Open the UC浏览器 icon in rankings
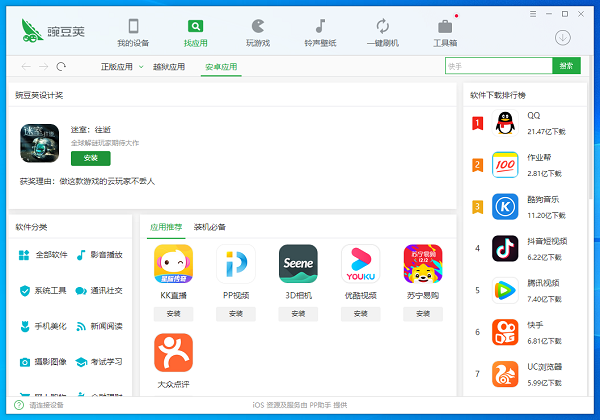The height and width of the screenshot is (420, 600). (x=505, y=374)
